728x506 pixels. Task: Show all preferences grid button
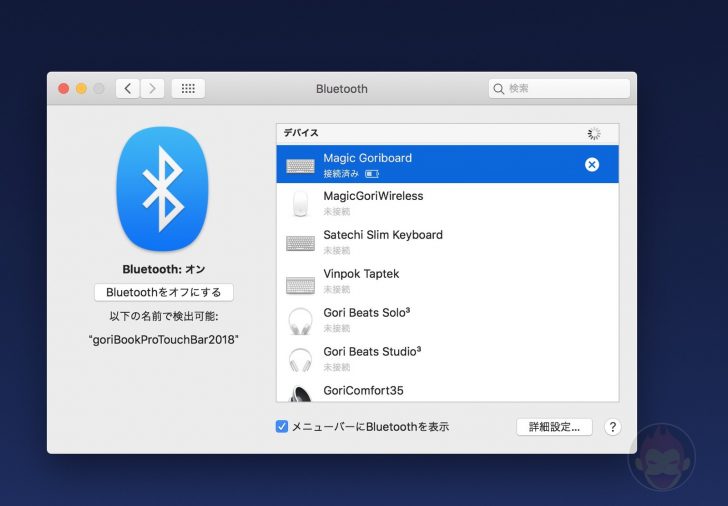188,88
